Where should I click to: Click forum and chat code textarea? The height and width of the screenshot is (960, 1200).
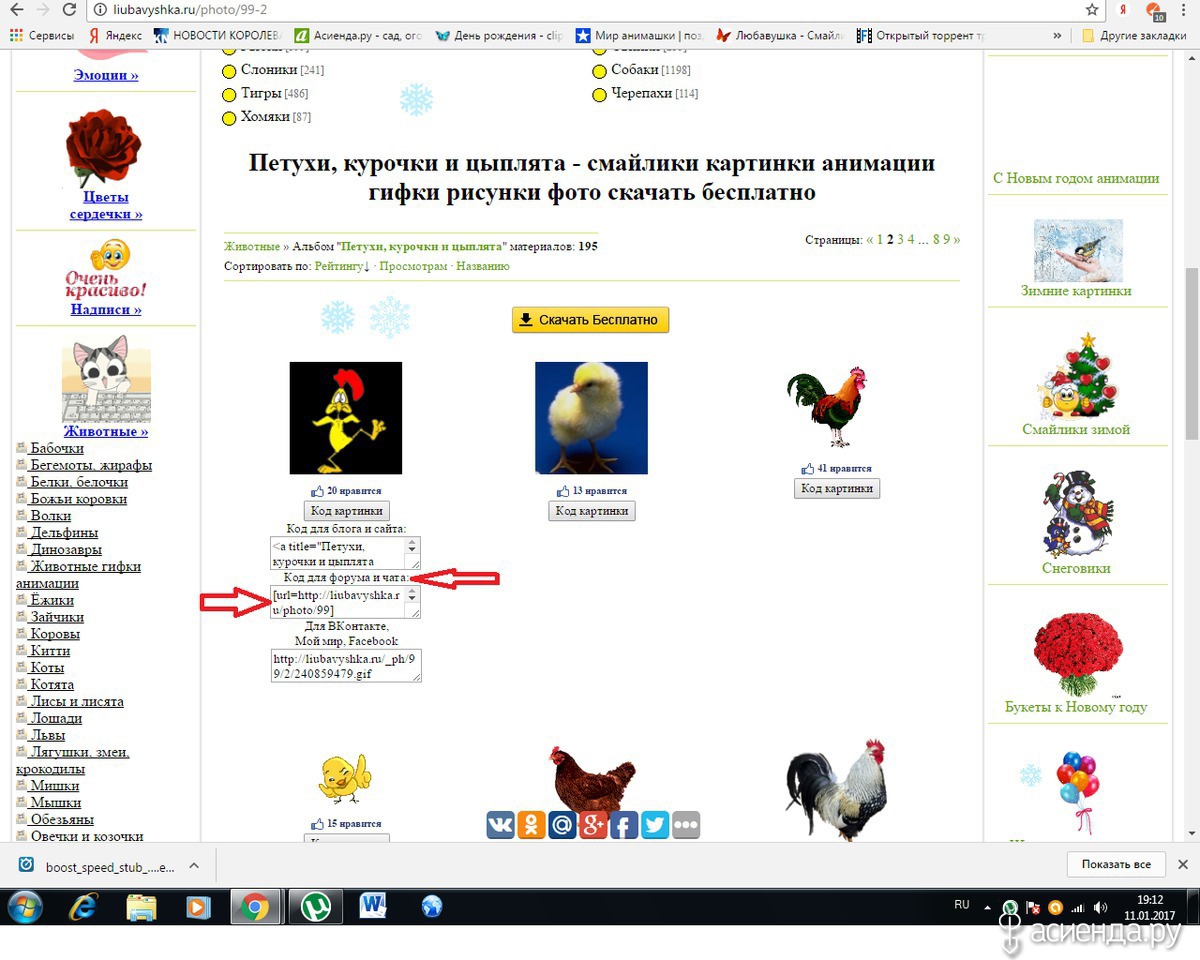(x=345, y=602)
